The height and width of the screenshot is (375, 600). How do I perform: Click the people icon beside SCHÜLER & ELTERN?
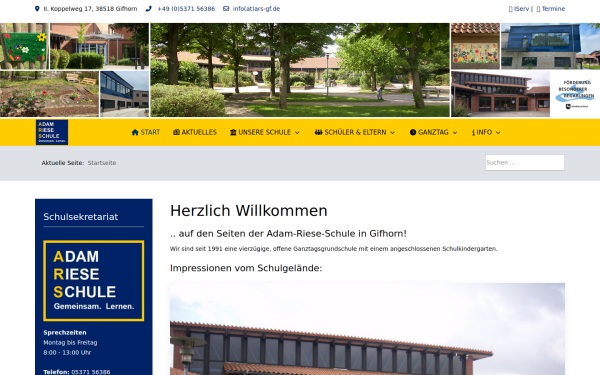point(318,132)
